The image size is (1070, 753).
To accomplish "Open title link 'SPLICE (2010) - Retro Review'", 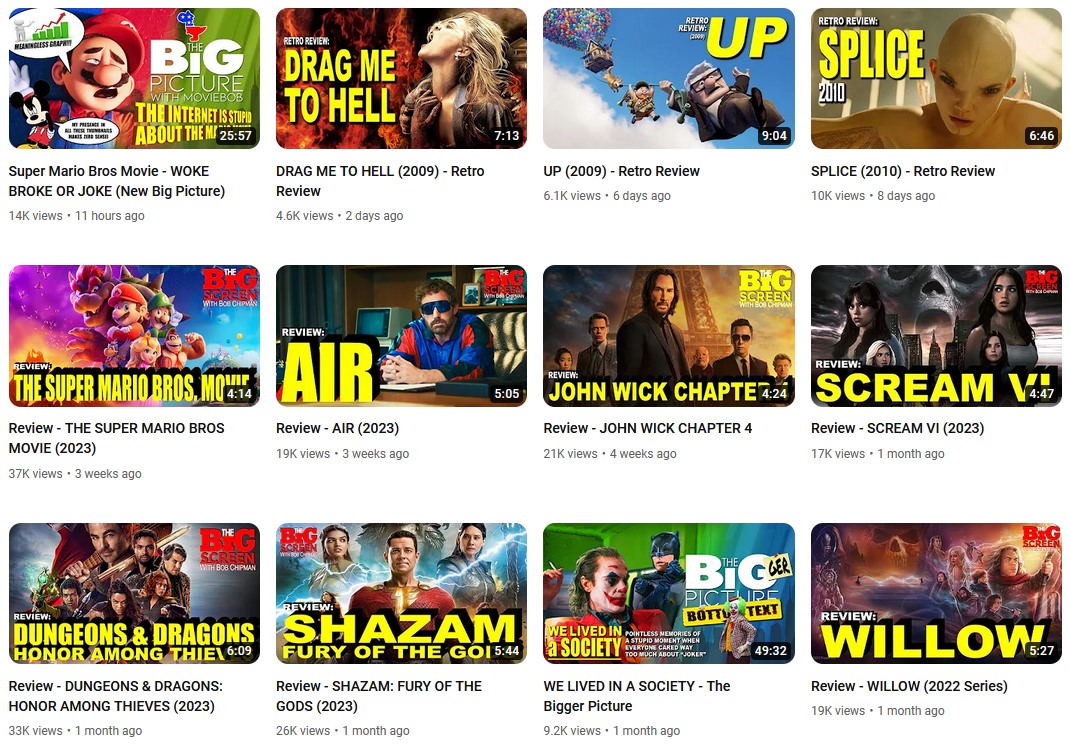I will (903, 171).
